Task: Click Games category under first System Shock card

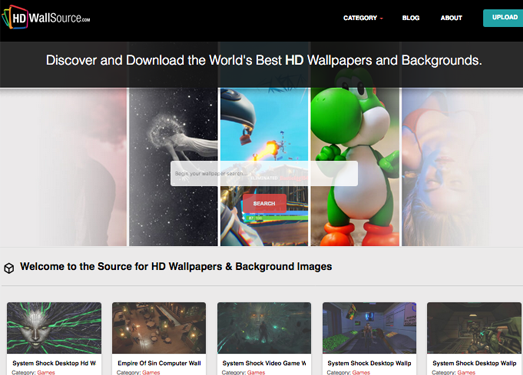Action: tap(46, 372)
